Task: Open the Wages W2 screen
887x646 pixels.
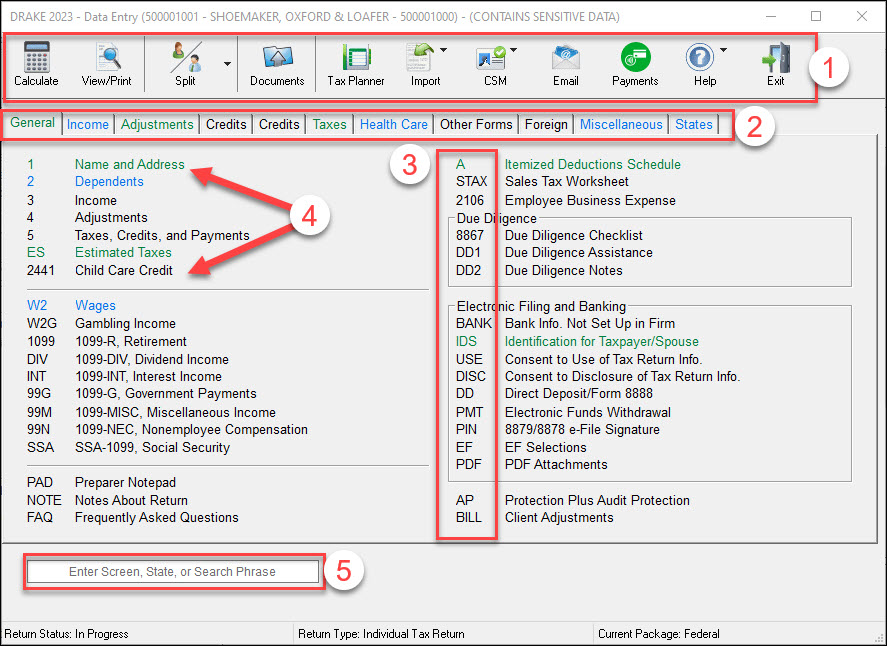Action: 95,305
